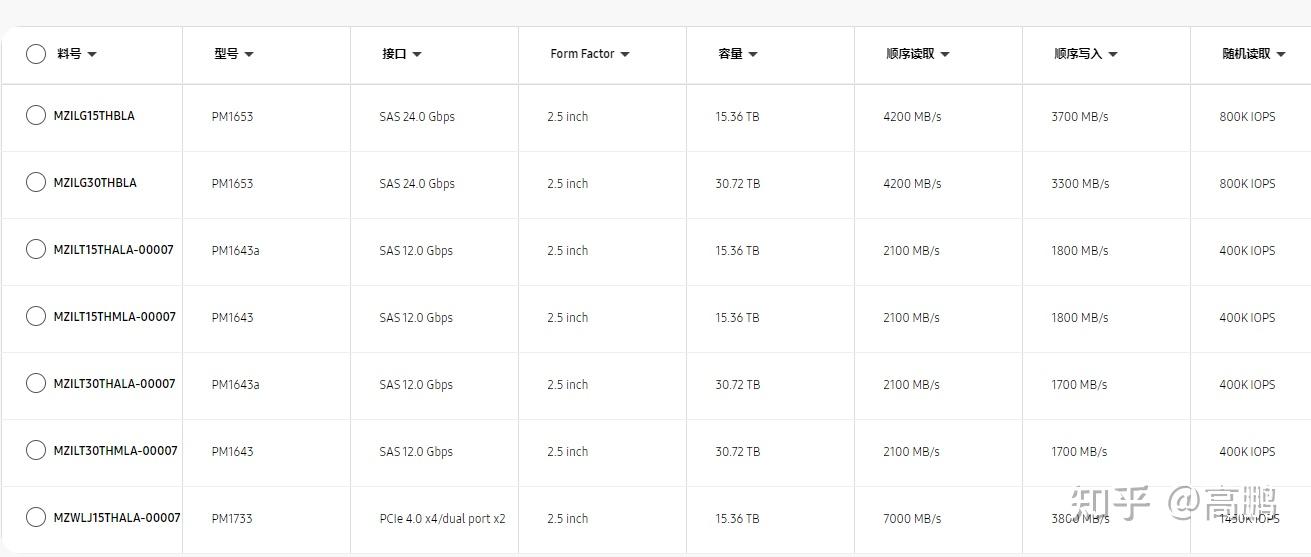The height and width of the screenshot is (557, 1311).
Task: Expand the 型号 column filter arrow
Action: [x=249, y=54]
